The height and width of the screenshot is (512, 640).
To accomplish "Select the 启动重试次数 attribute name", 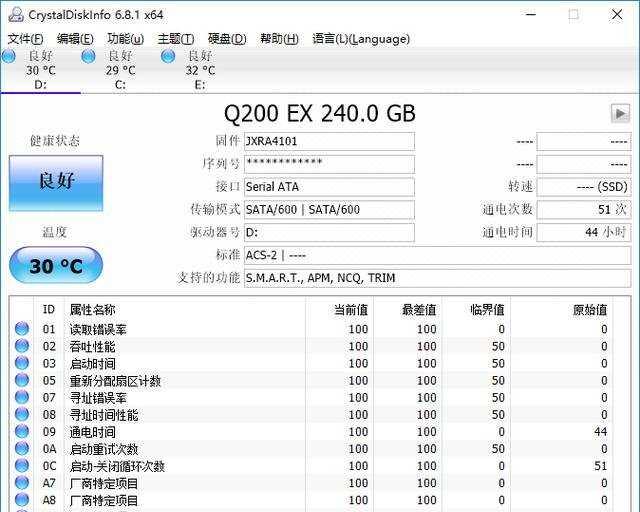I will [104, 449].
